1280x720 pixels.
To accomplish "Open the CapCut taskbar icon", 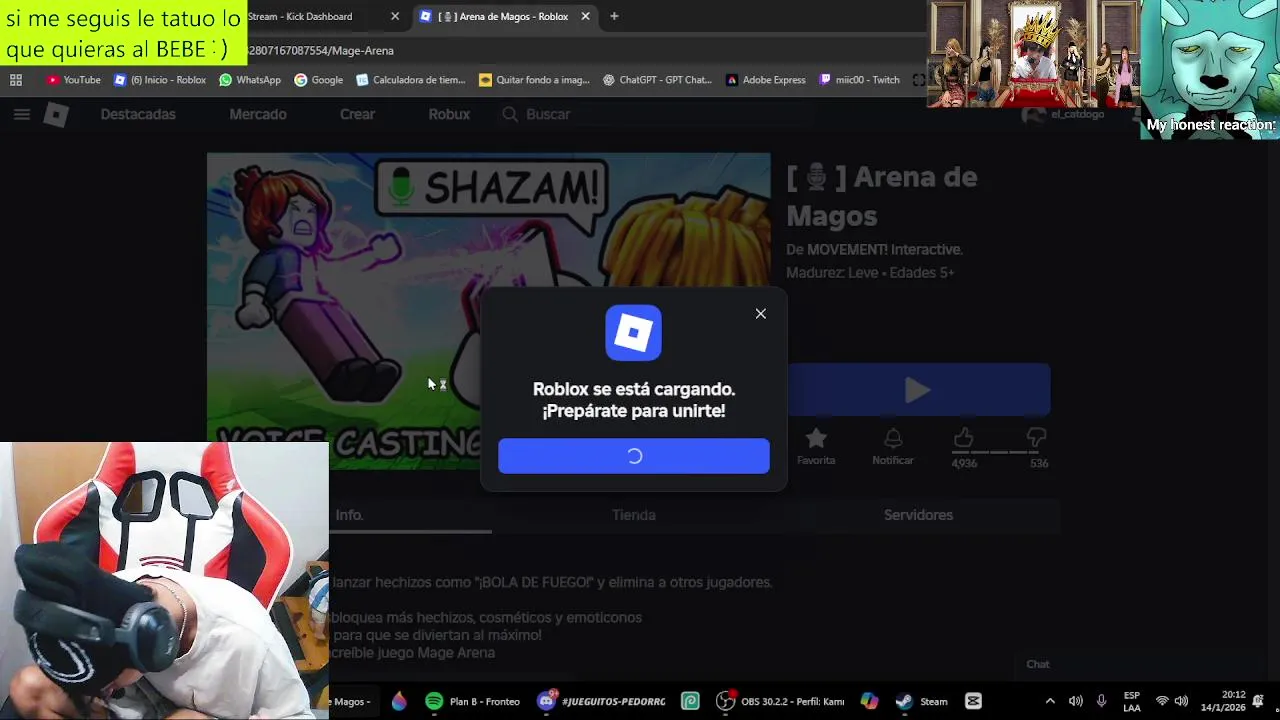I will pyautogui.click(x=973, y=701).
